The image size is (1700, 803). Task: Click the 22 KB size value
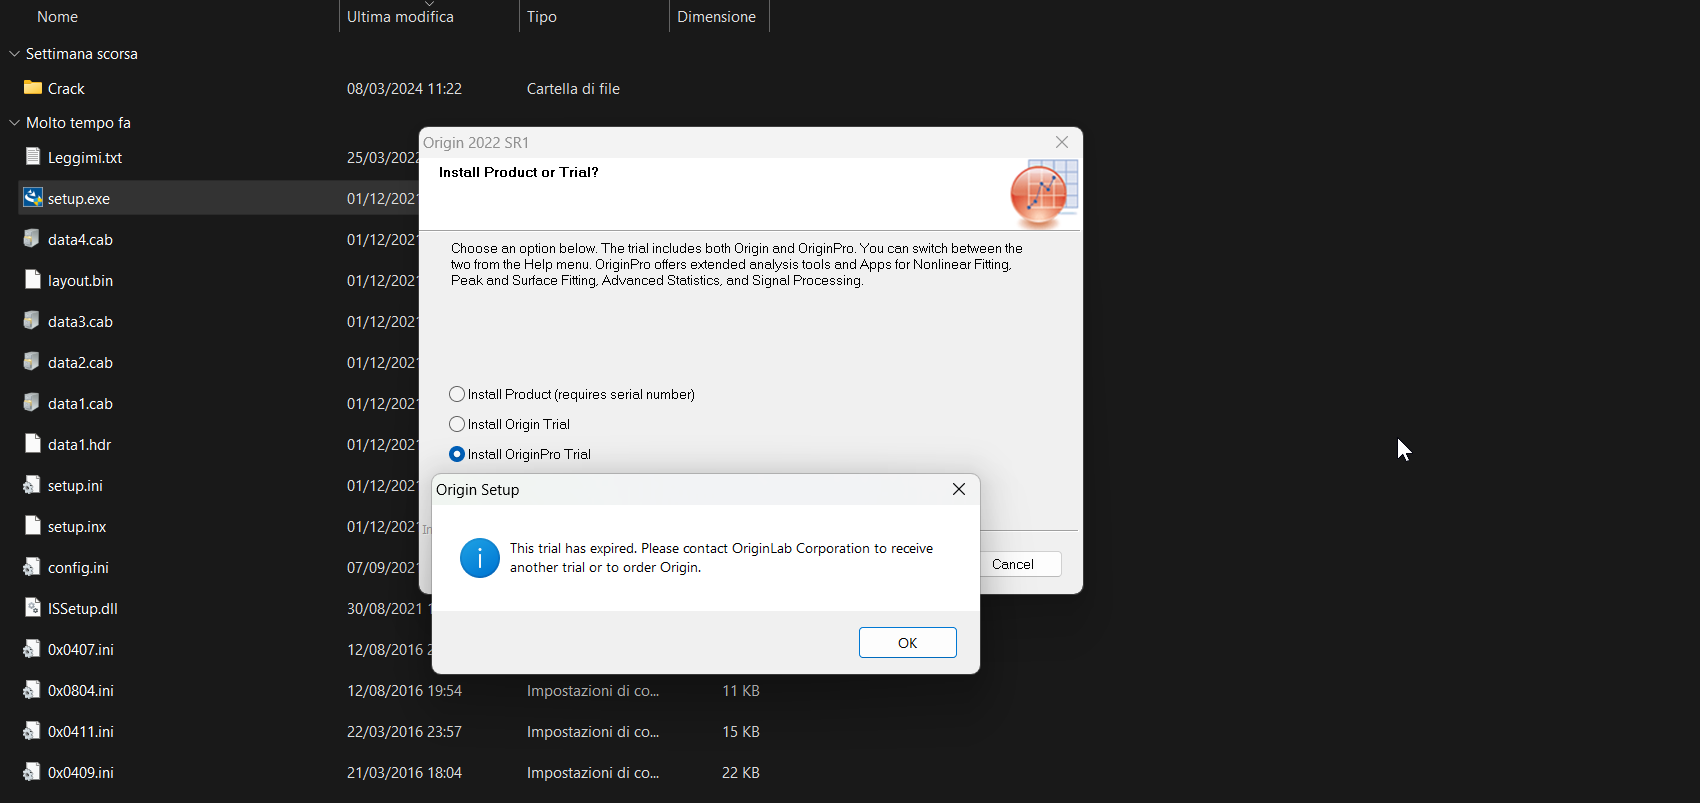coord(741,773)
